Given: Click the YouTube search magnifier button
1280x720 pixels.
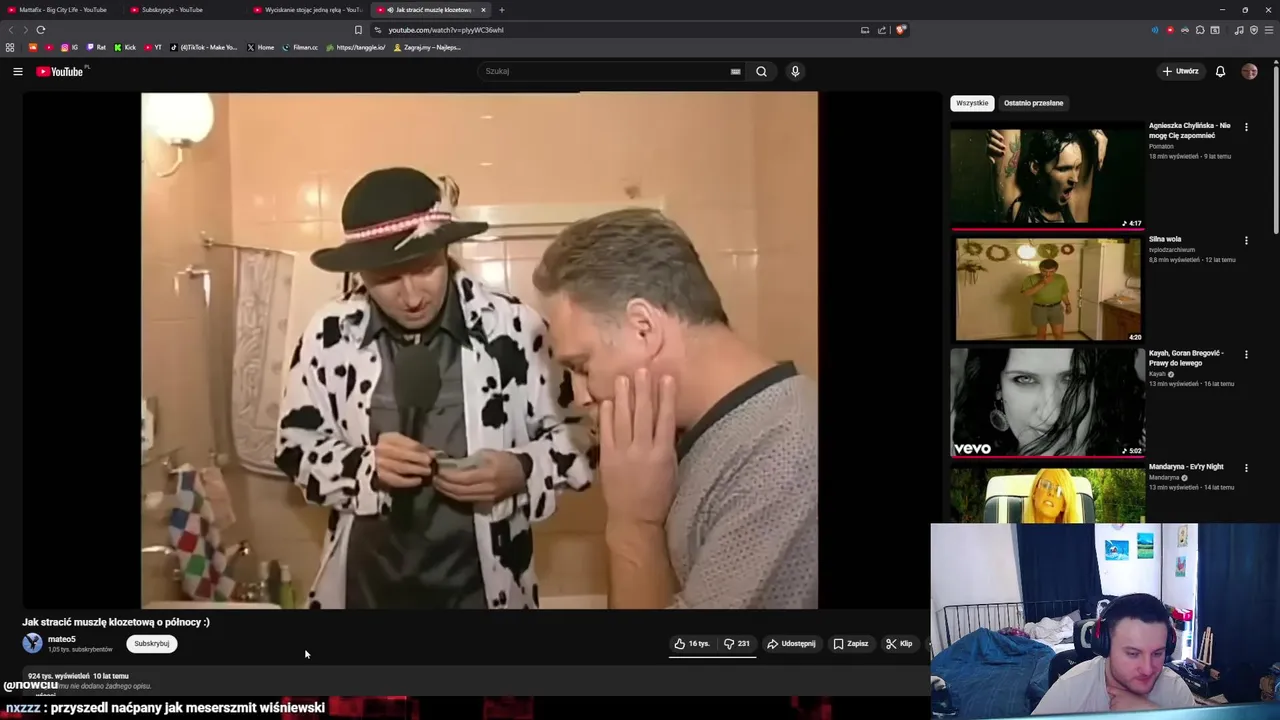Looking at the screenshot, I should (x=761, y=71).
